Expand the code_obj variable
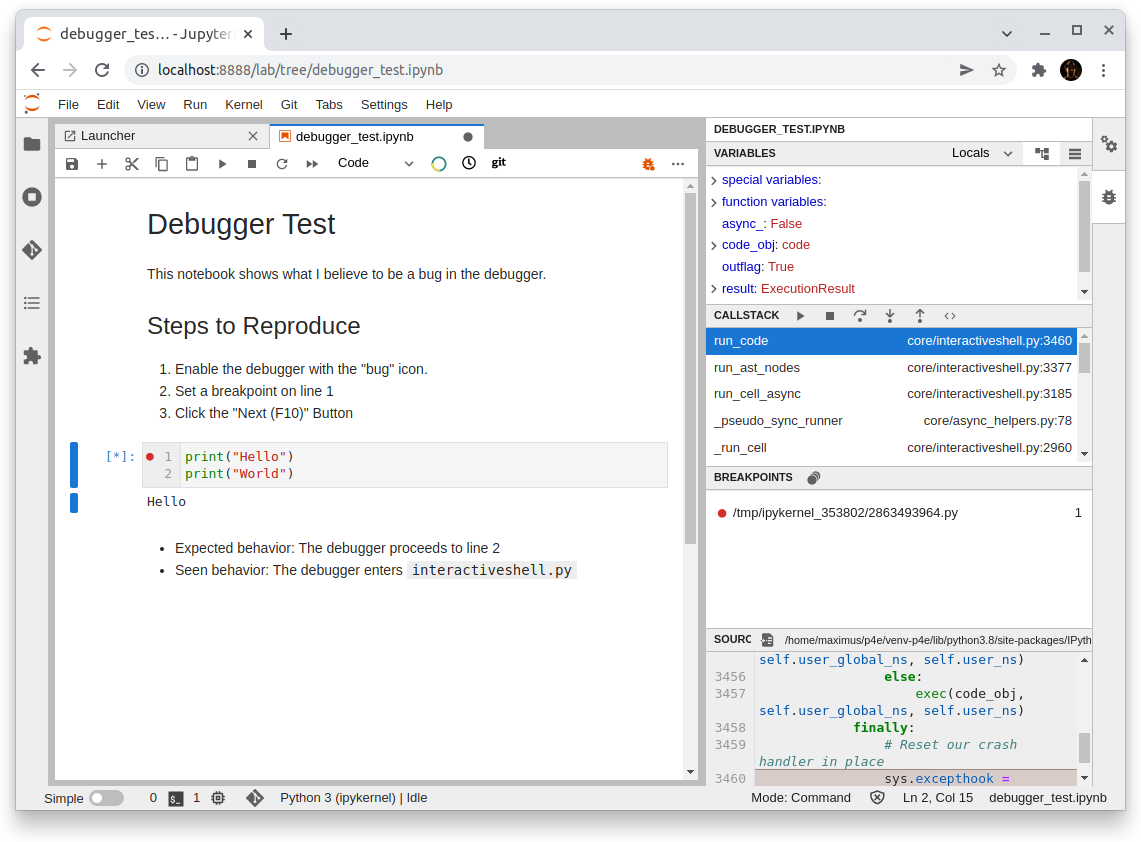Screen dimensions: 1141x842 [715, 245]
